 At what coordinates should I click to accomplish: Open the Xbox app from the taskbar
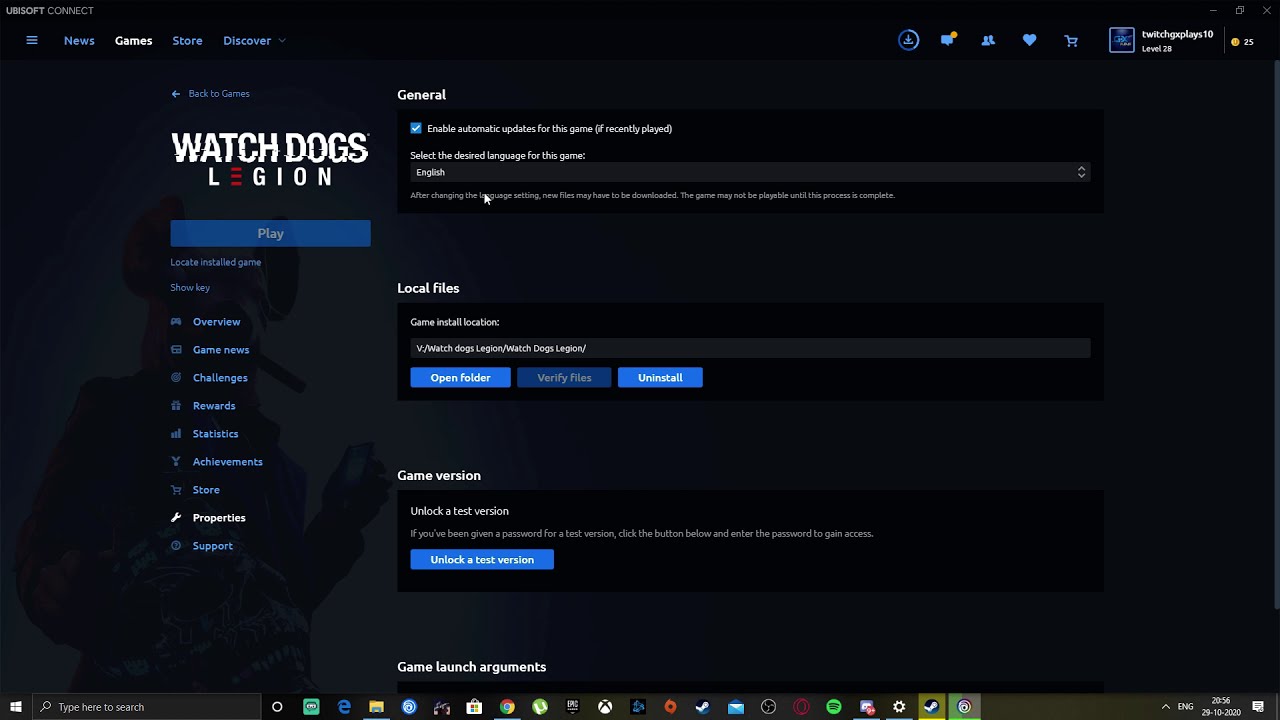pyautogui.click(x=605, y=707)
